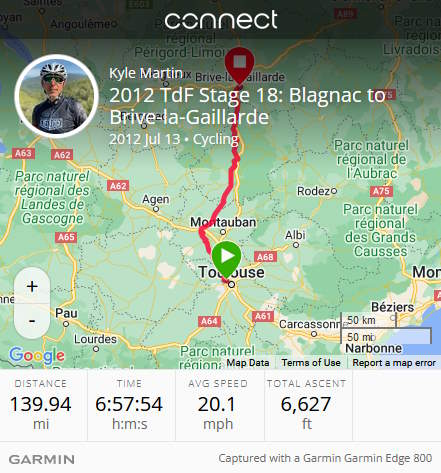
Task: Zoom in with the plus button
Action: [x=32, y=286]
